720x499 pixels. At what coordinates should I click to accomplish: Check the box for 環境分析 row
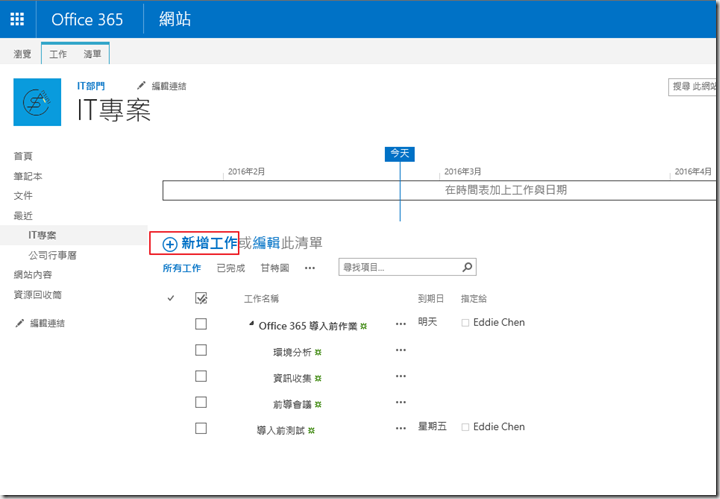point(201,351)
